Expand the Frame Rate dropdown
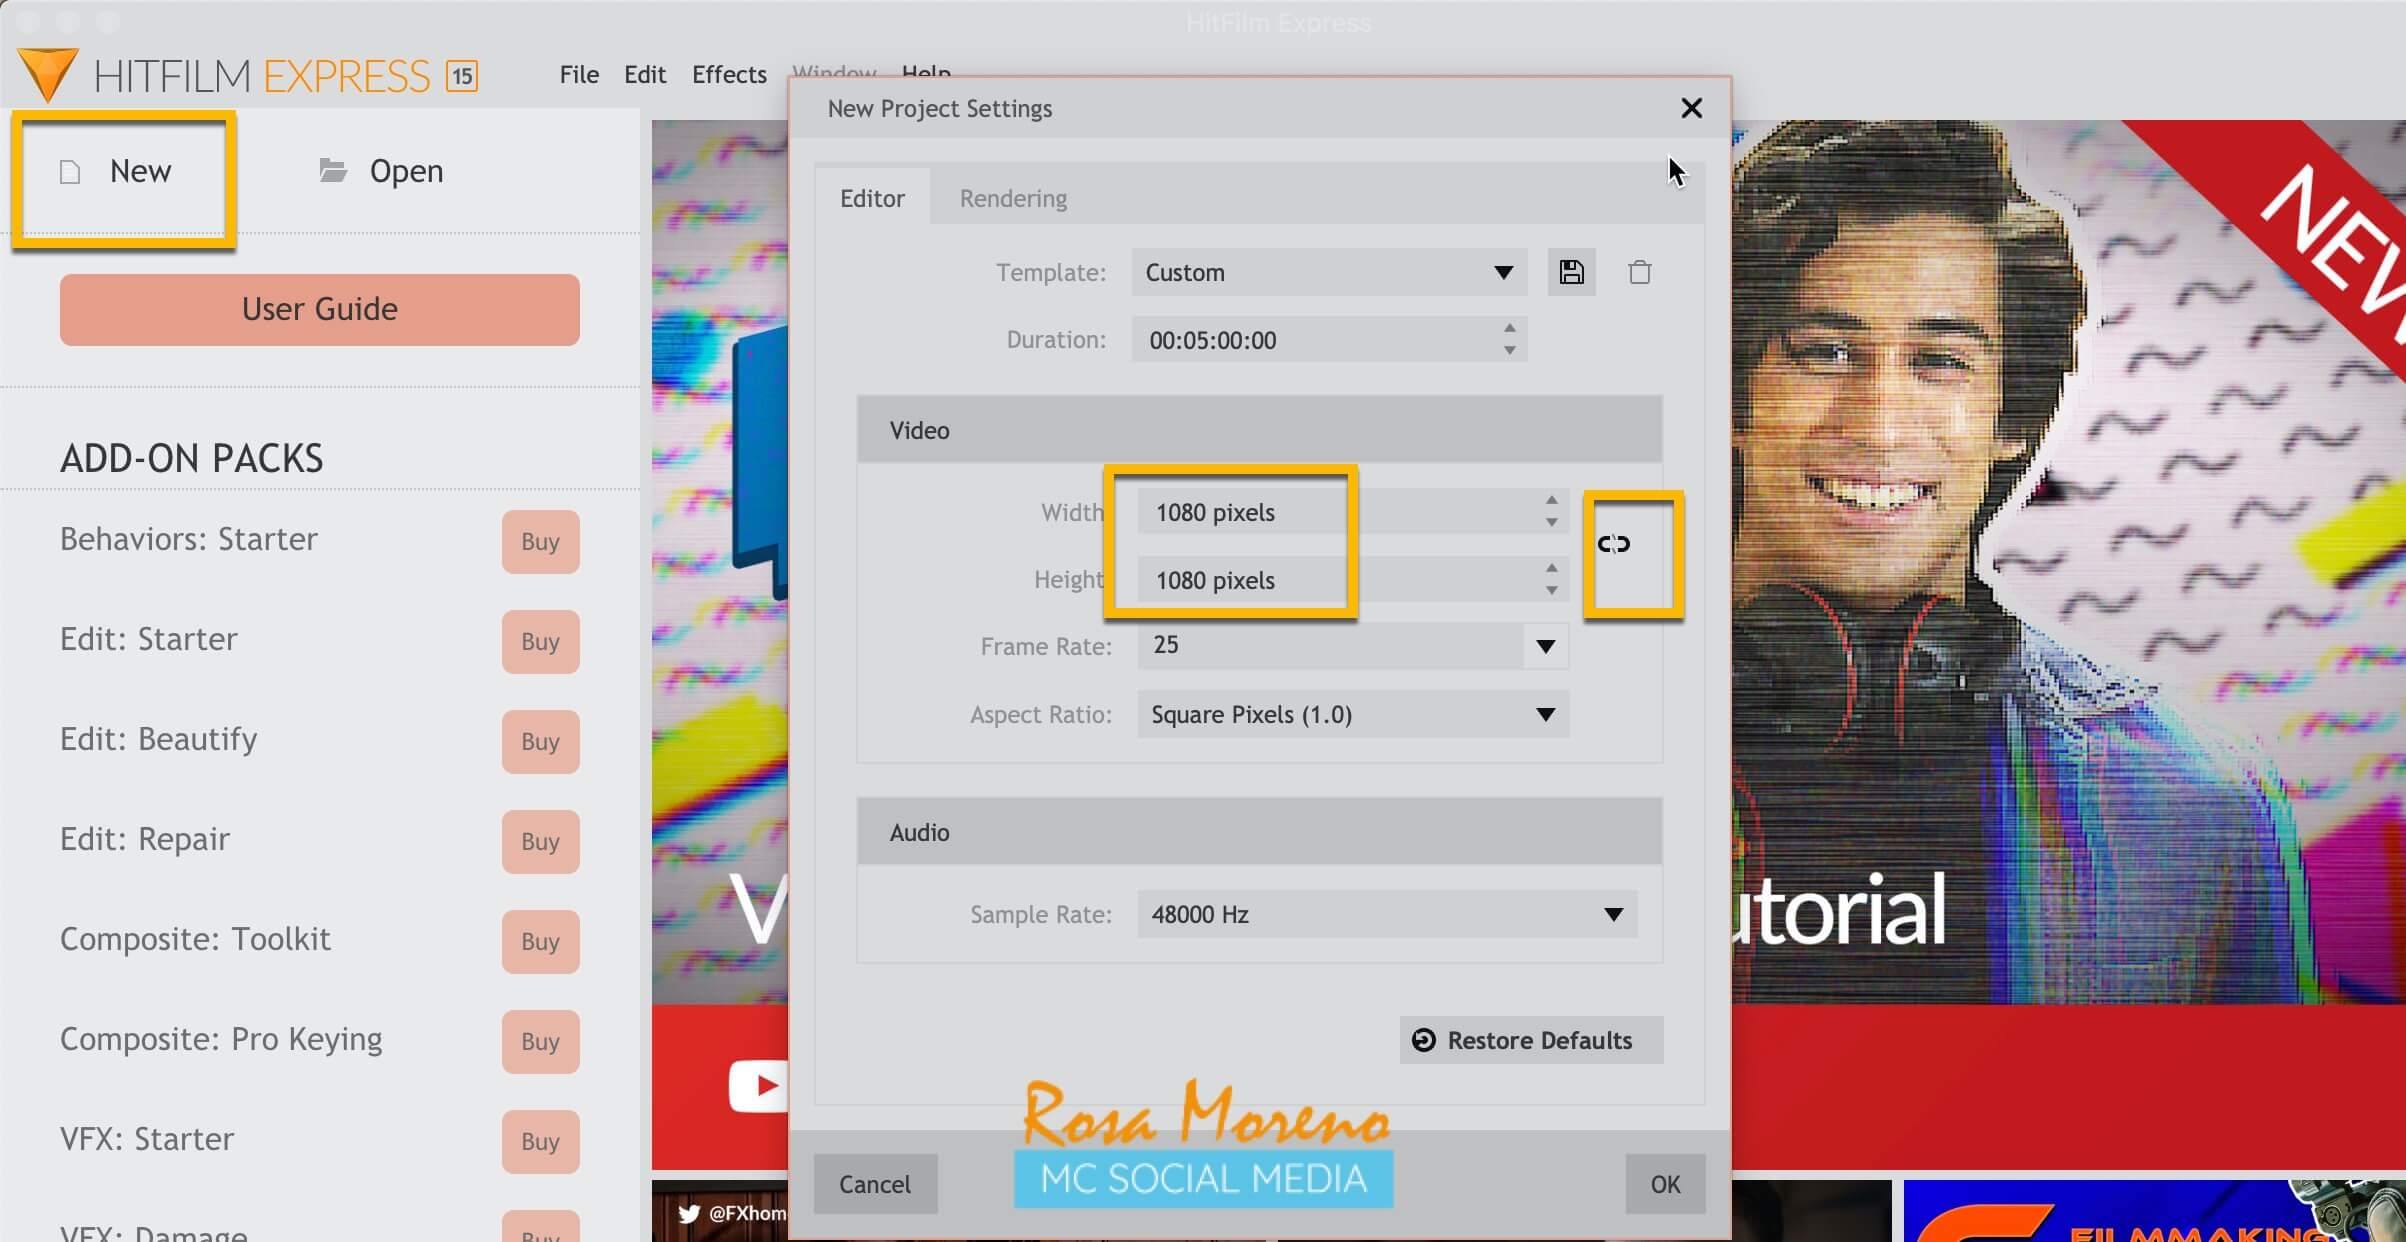 [x=1545, y=646]
